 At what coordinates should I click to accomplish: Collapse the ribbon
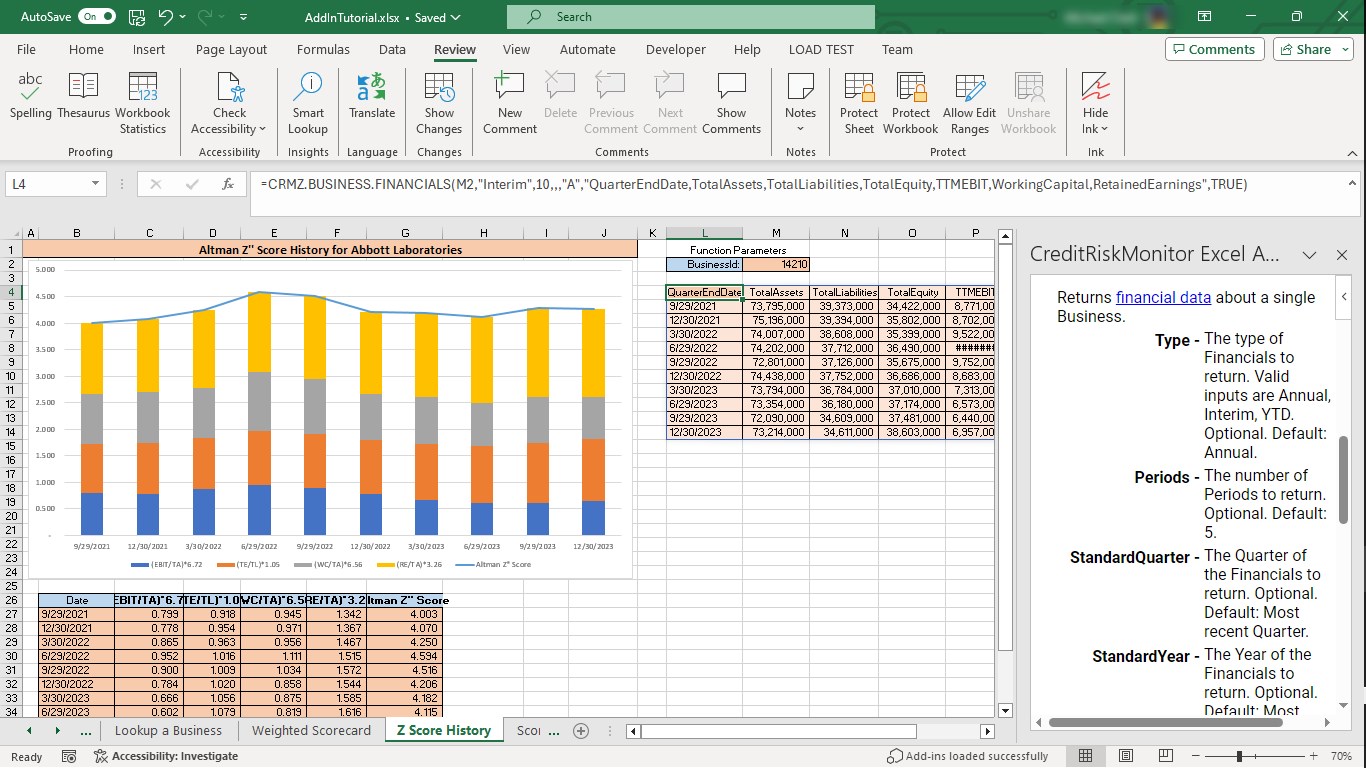(x=1352, y=153)
